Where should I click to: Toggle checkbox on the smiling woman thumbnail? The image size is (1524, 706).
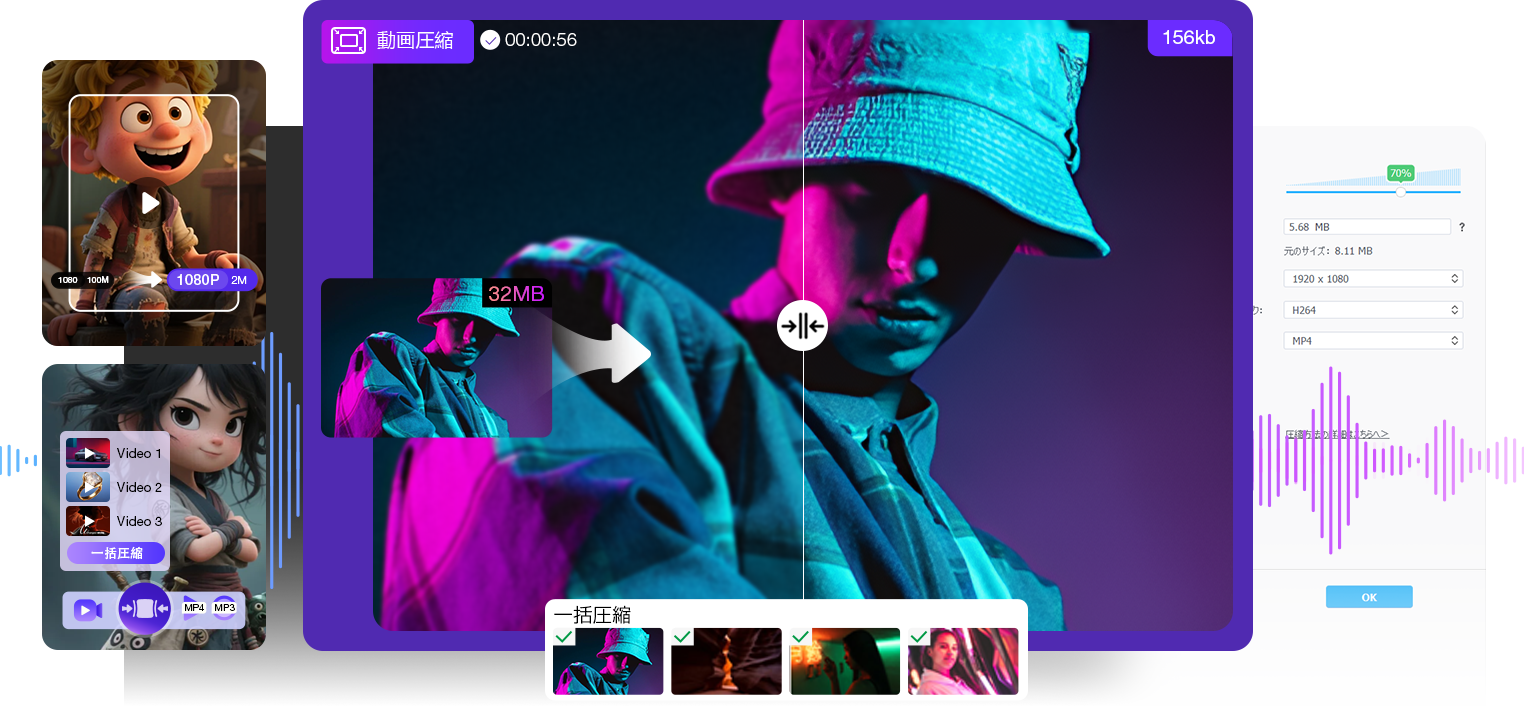click(x=919, y=637)
